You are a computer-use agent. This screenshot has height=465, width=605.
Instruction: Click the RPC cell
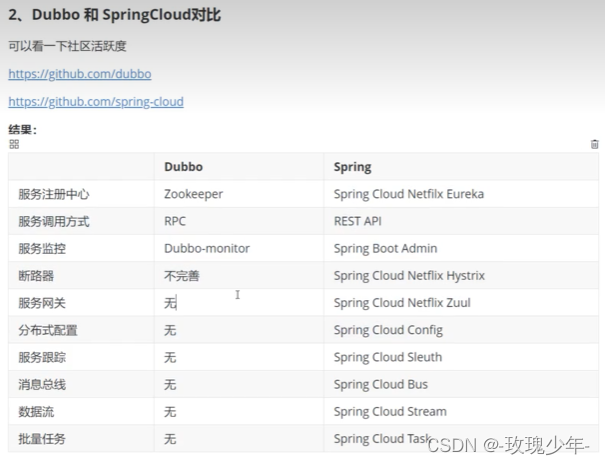click(239, 221)
